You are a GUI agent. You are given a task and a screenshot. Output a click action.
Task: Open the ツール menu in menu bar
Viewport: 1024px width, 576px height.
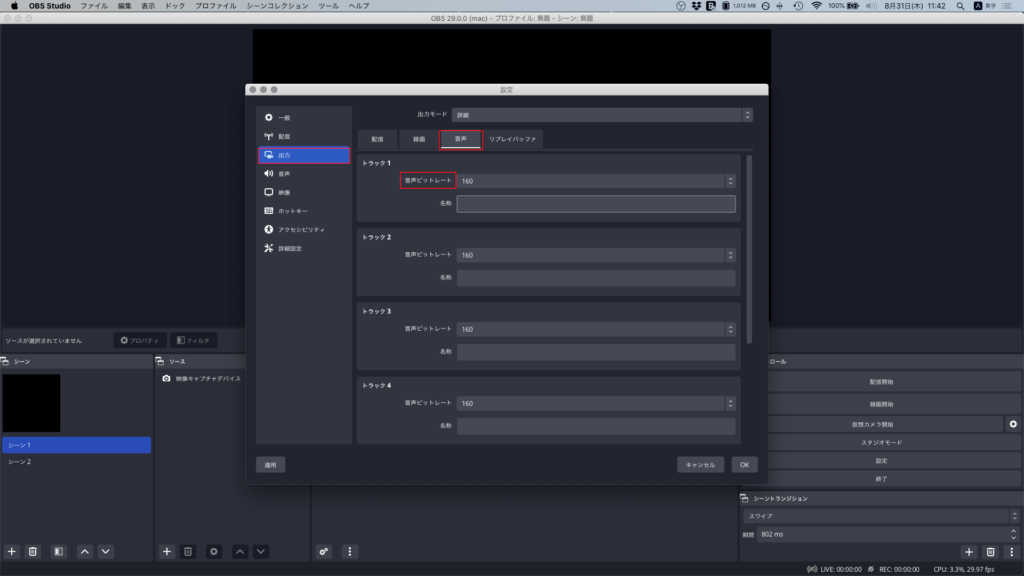coord(327,6)
